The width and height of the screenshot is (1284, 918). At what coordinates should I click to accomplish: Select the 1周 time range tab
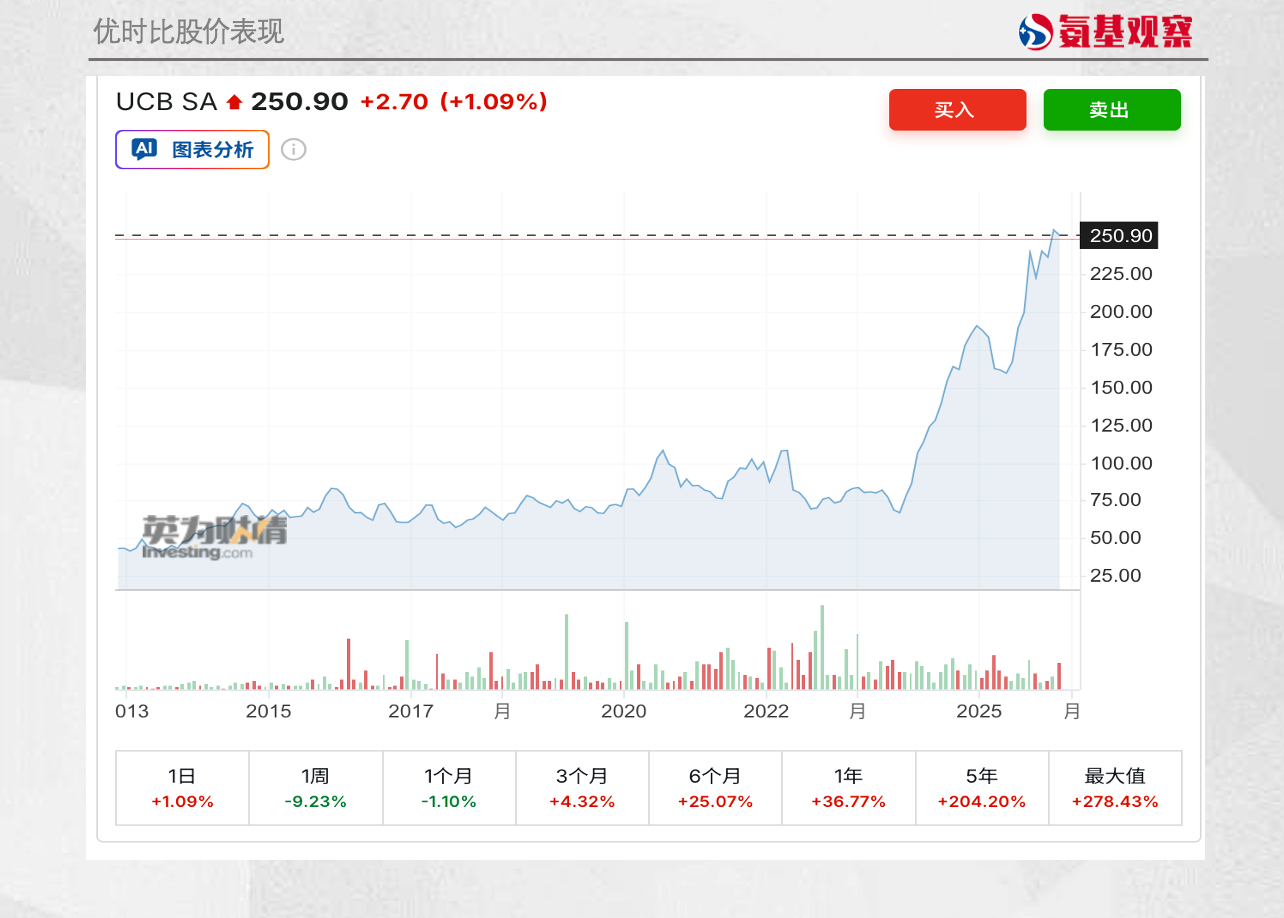[315, 788]
